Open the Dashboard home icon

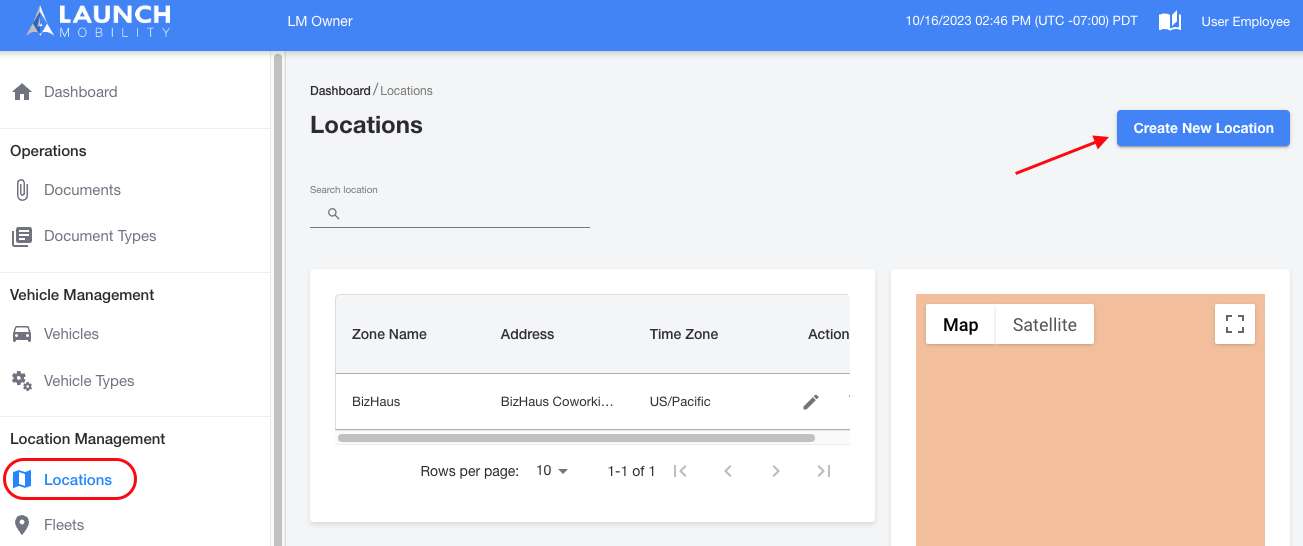click(x=21, y=92)
